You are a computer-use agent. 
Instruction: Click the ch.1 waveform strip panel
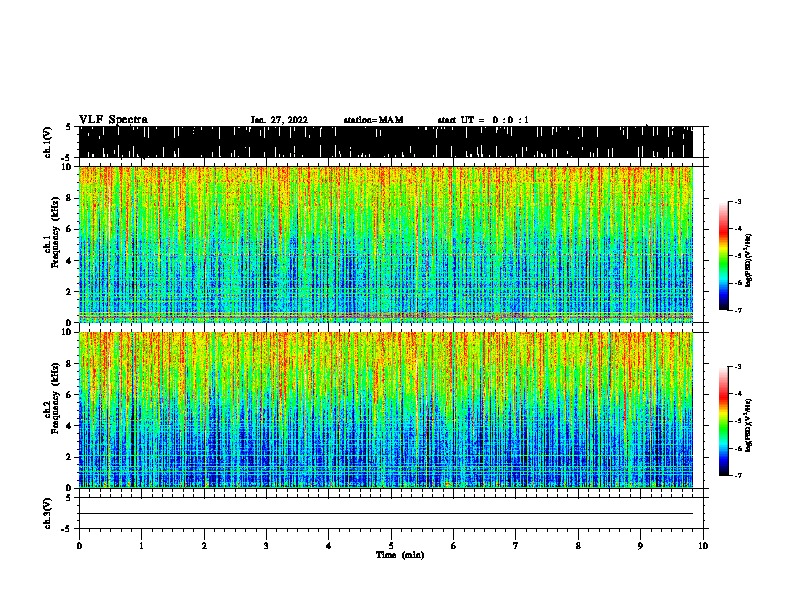[x=386, y=142]
